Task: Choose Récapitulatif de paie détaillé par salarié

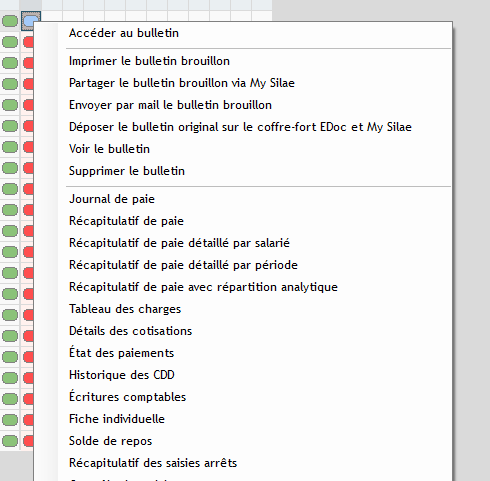Action: [x=179, y=243]
